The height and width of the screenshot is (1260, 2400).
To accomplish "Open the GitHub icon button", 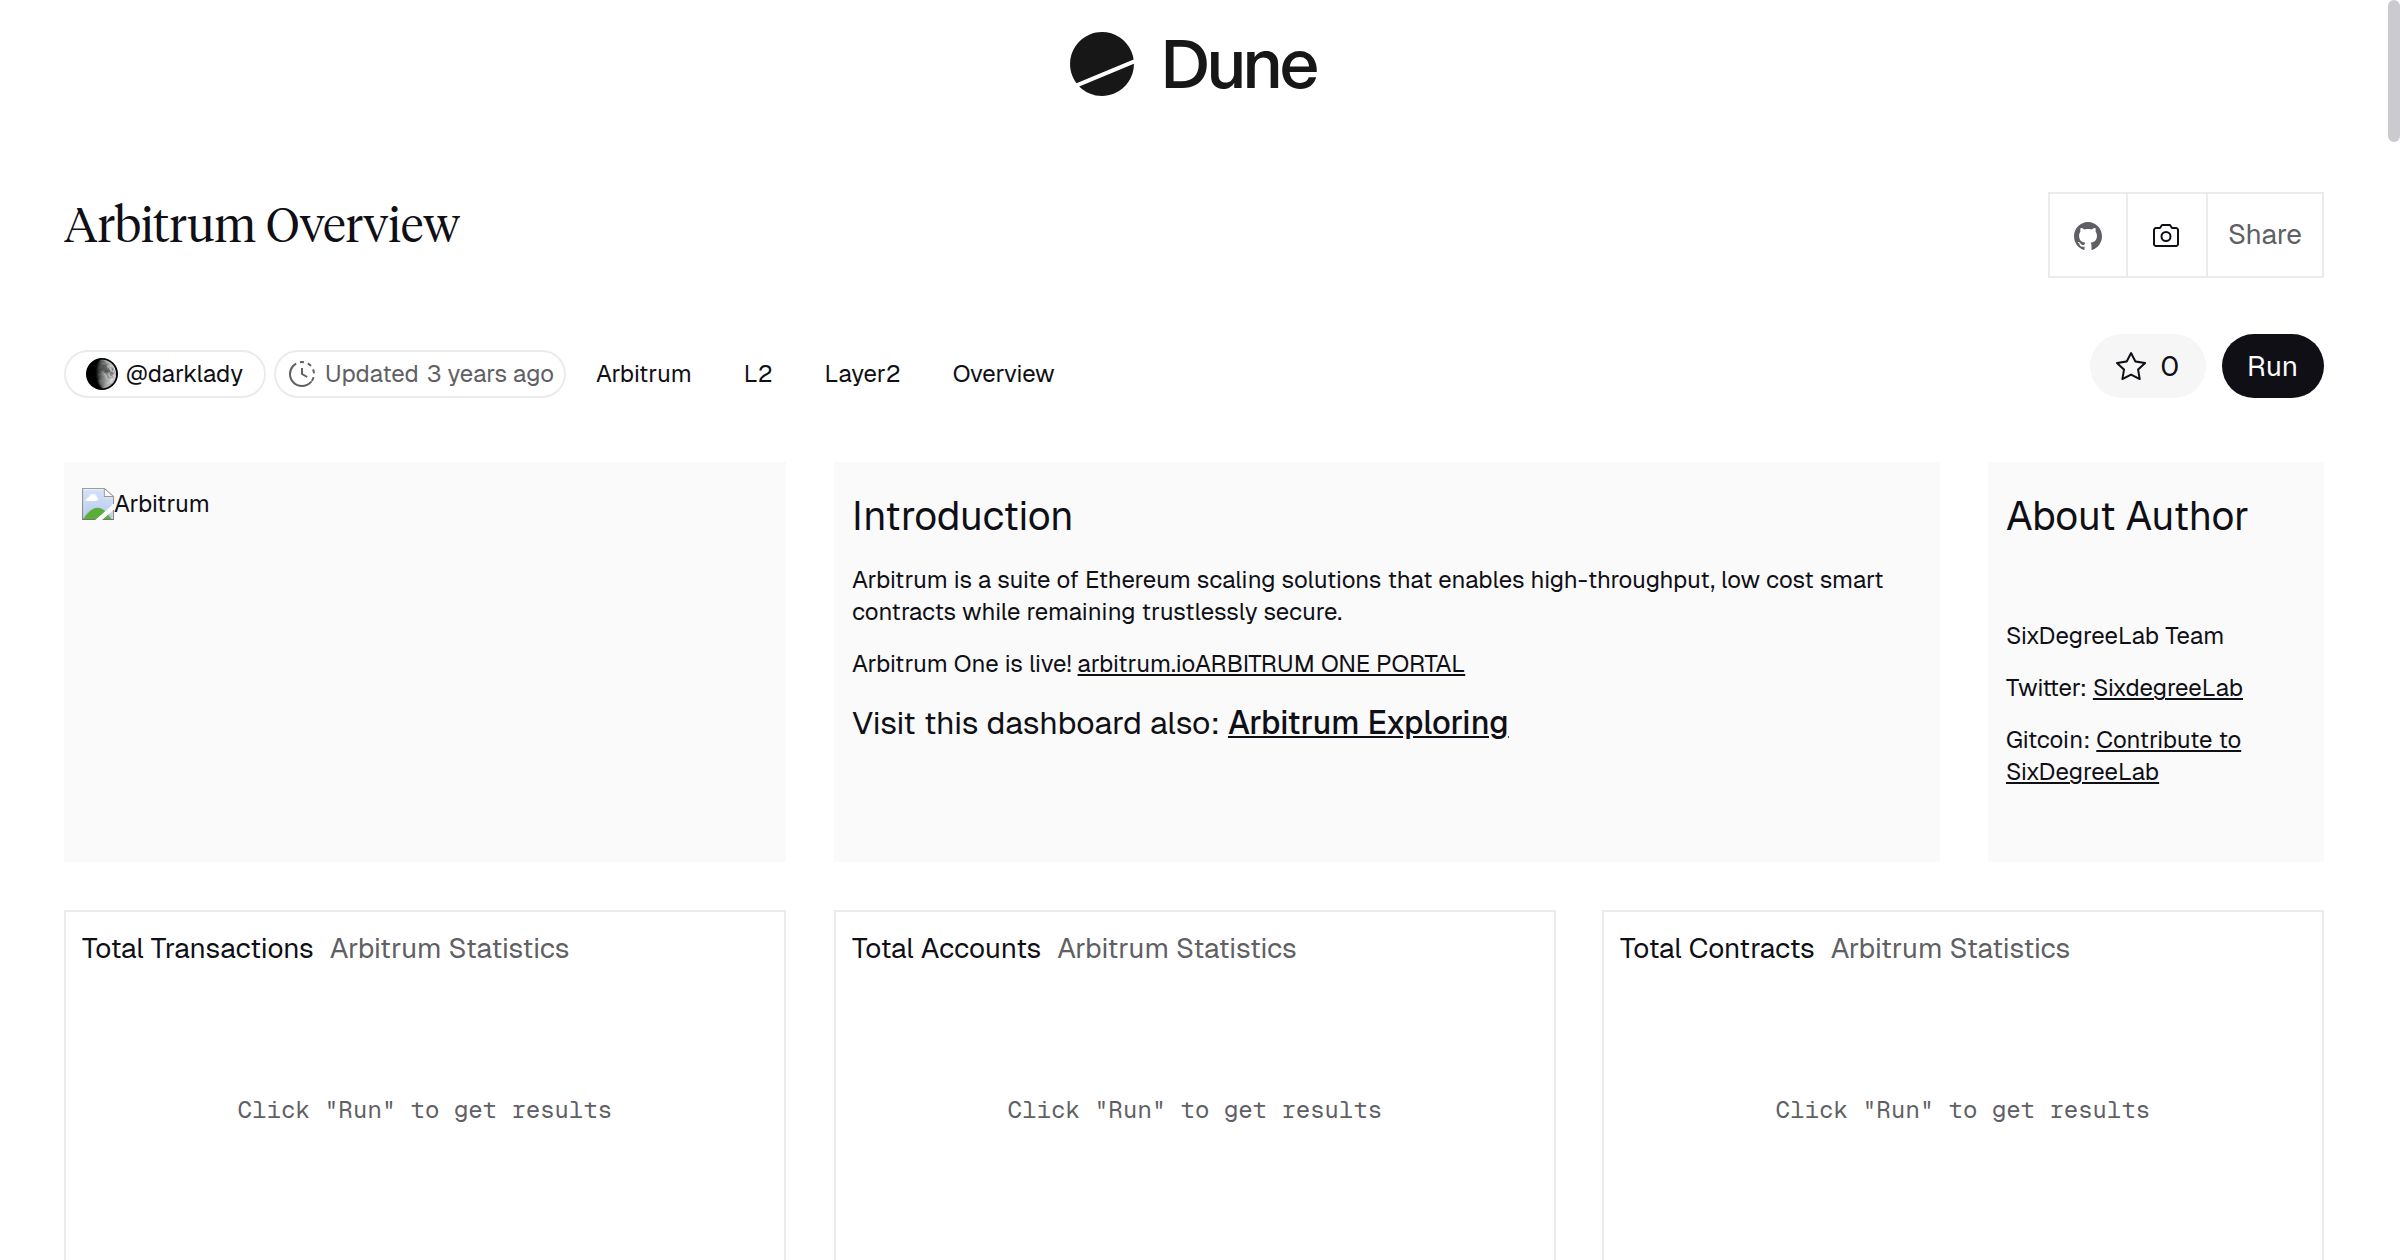I will pyautogui.click(x=2087, y=236).
